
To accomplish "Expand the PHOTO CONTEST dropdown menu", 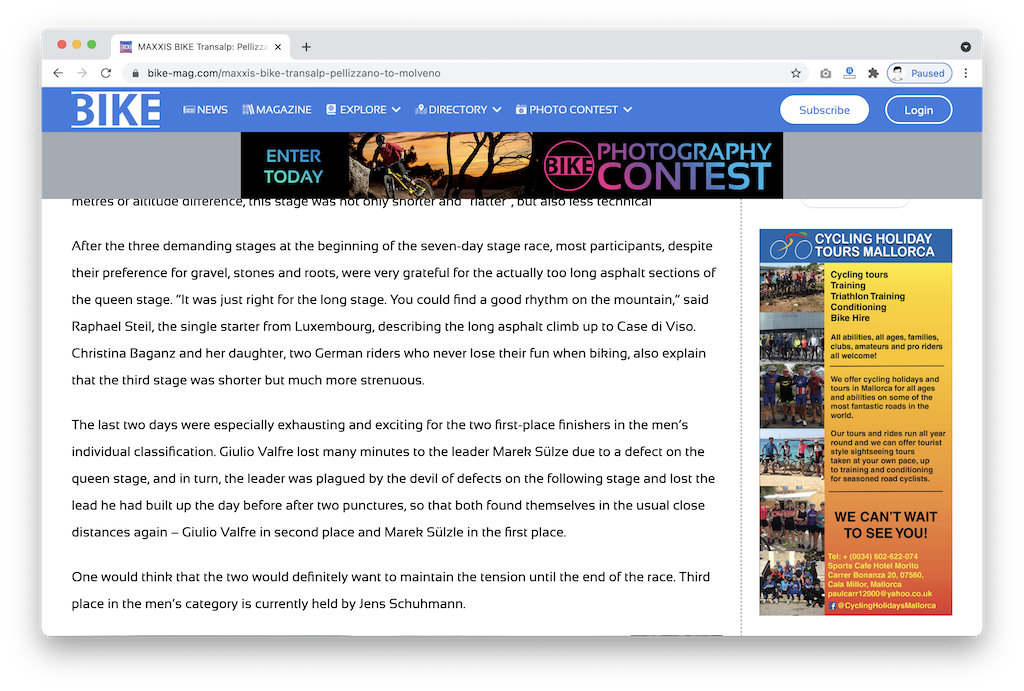I will [x=574, y=110].
